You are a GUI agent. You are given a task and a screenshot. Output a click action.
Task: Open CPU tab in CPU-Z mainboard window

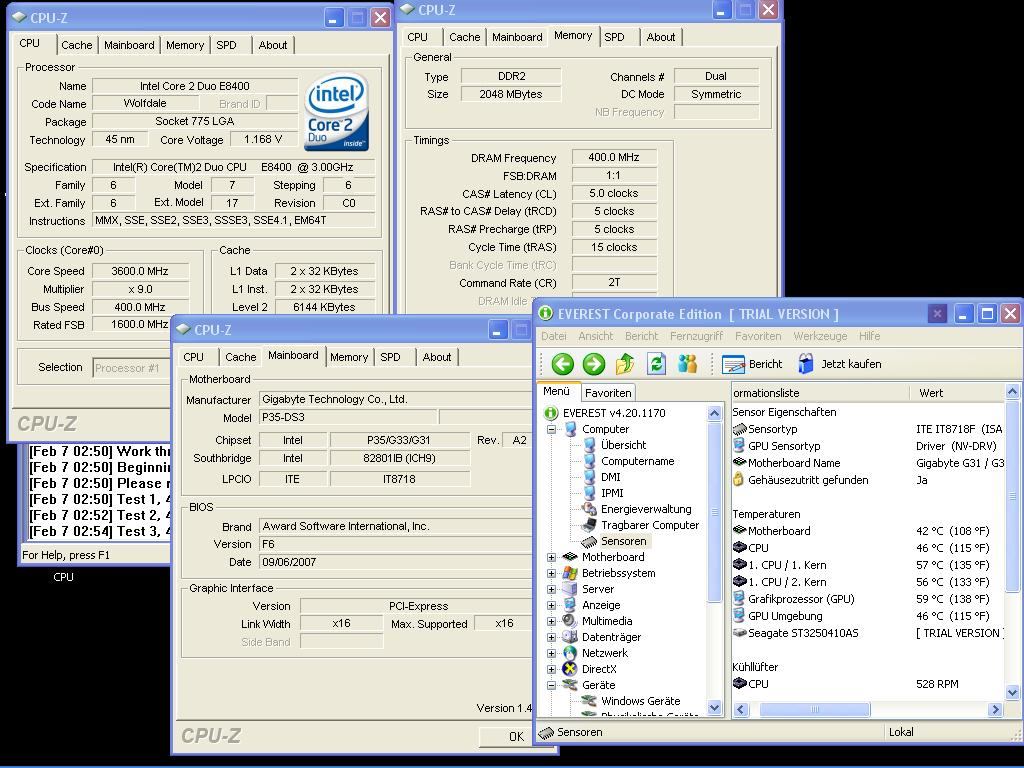coord(193,357)
